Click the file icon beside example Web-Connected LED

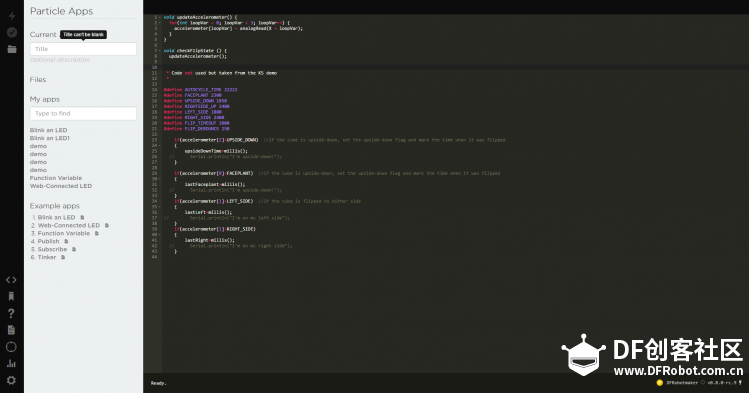[107, 225]
